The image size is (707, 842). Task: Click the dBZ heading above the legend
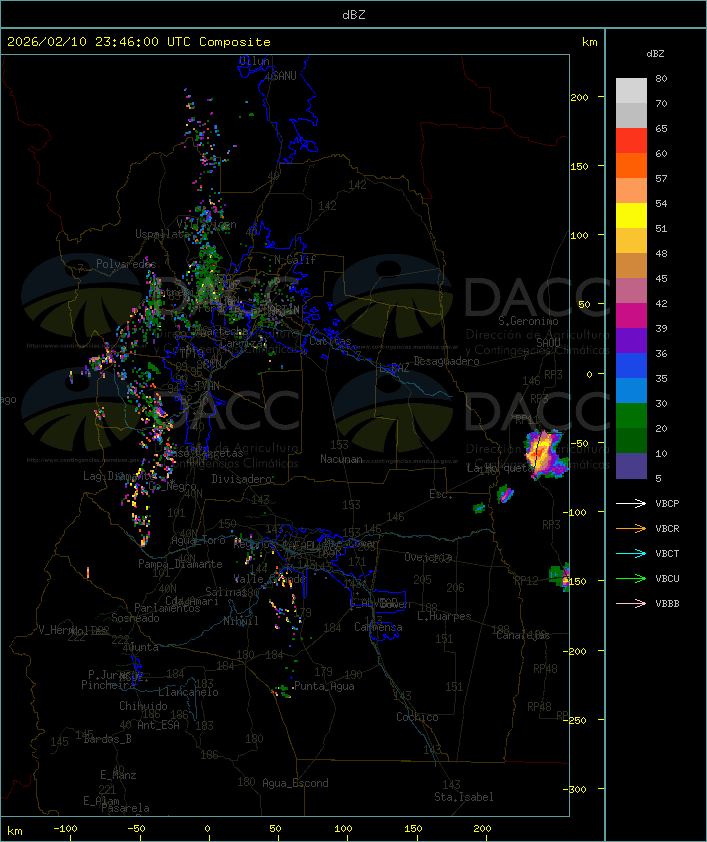(655, 54)
